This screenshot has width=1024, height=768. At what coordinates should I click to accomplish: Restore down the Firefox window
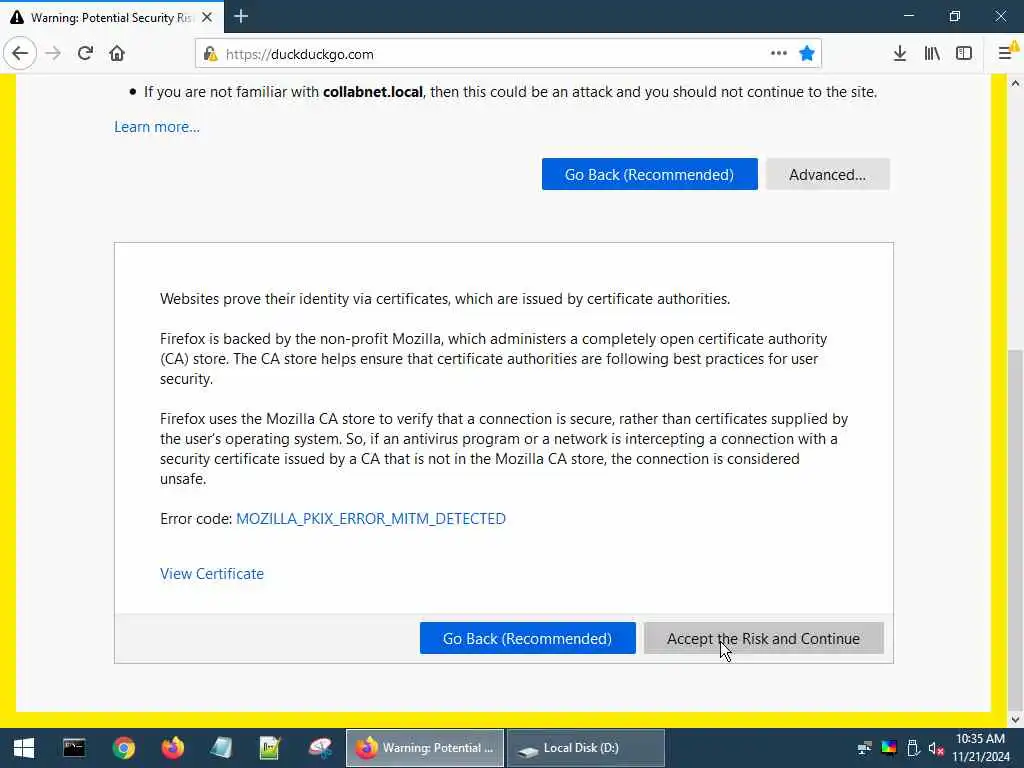[x=955, y=16]
